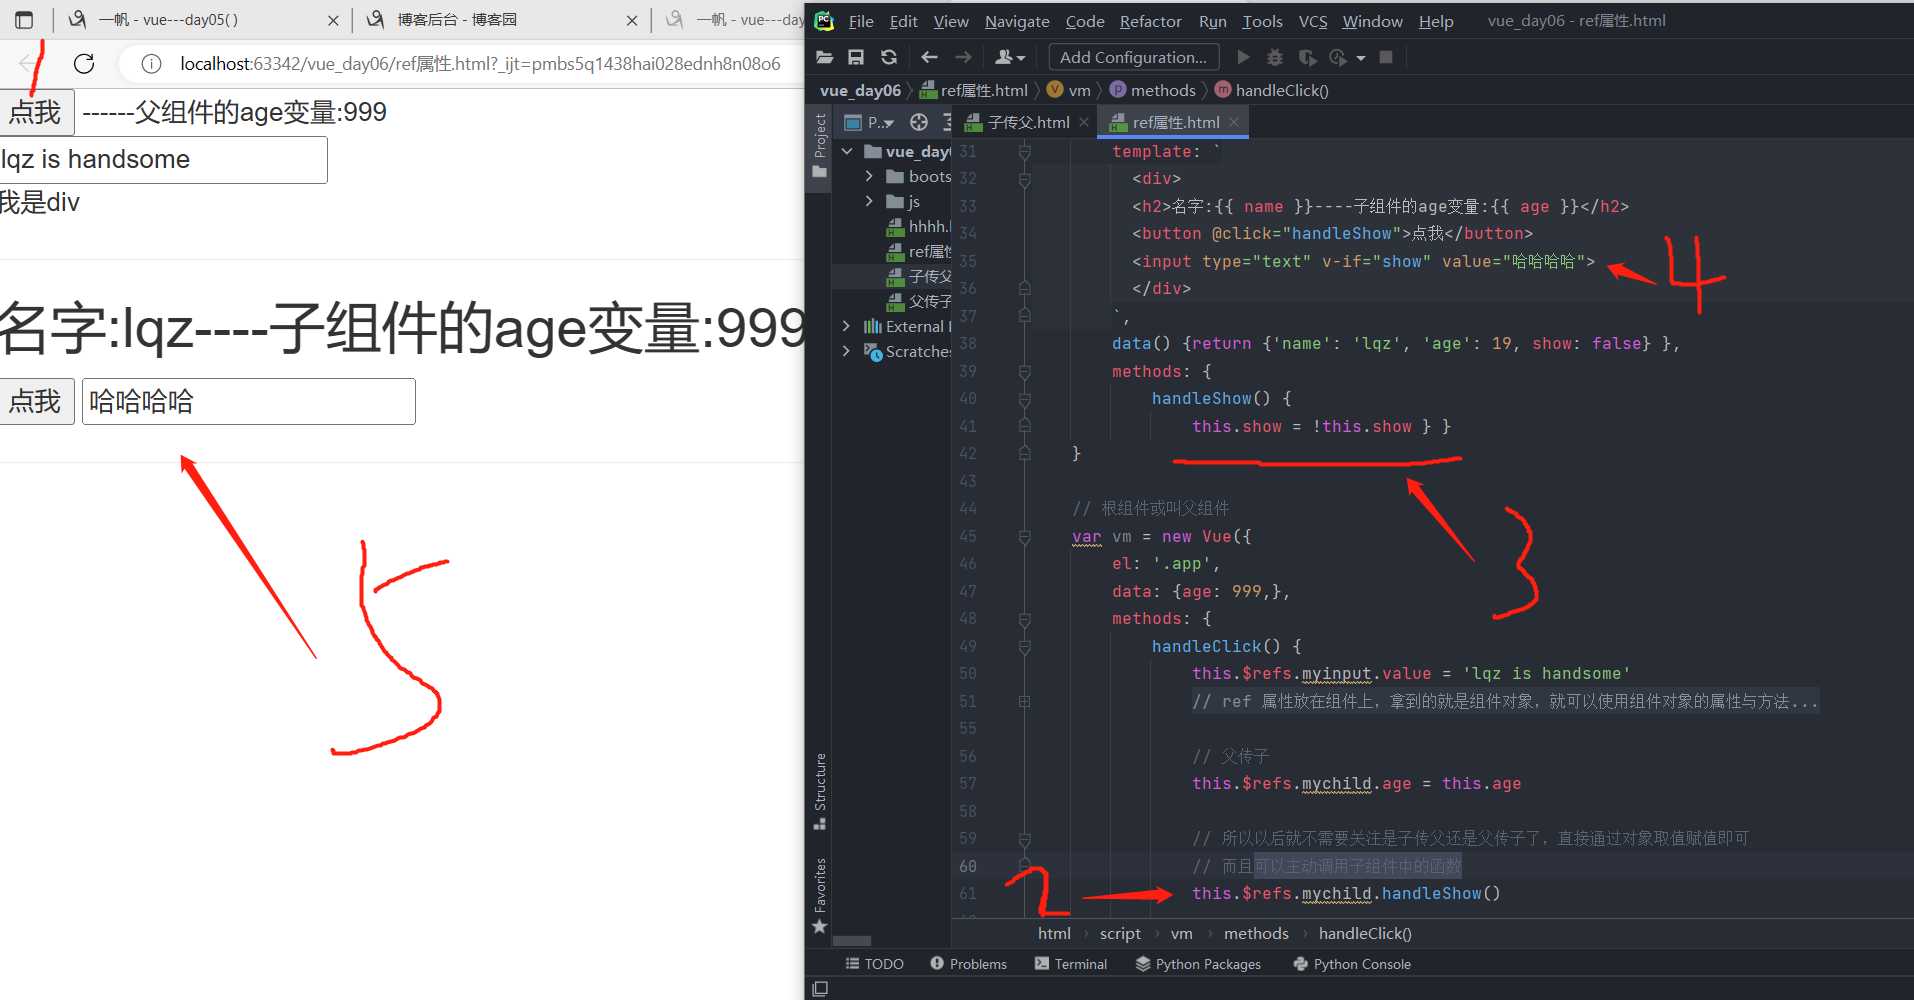
Task: Open the Tools menu
Action: [x=1262, y=21]
